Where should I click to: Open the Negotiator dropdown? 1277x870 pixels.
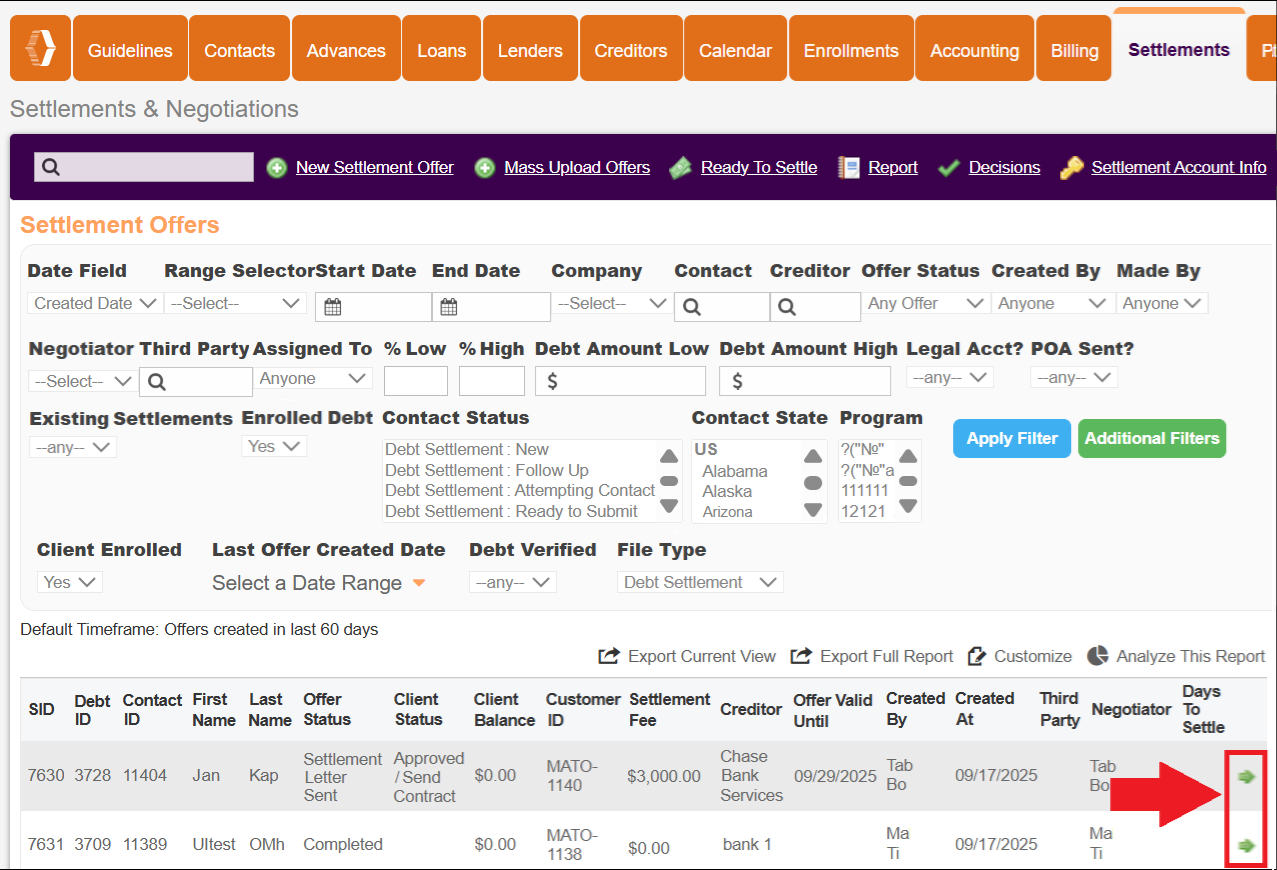[x=83, y=381]
